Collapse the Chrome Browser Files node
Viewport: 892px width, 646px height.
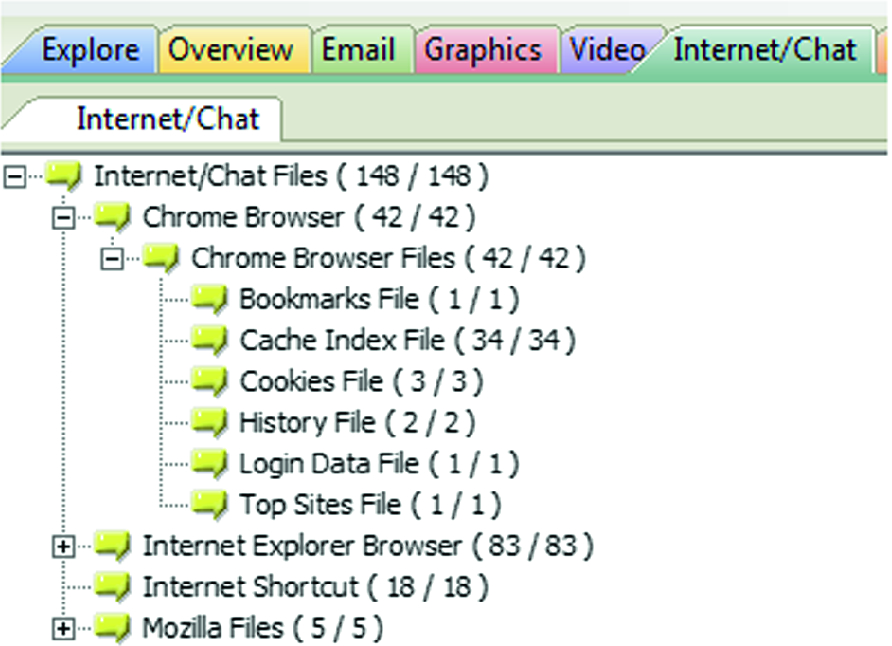pos(112,259)
